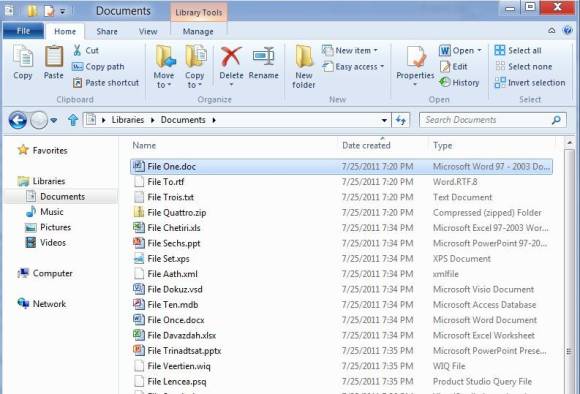Viewport: 580px width, 394px height.
Task: Click Select all
Action: [x=518, y=51]
